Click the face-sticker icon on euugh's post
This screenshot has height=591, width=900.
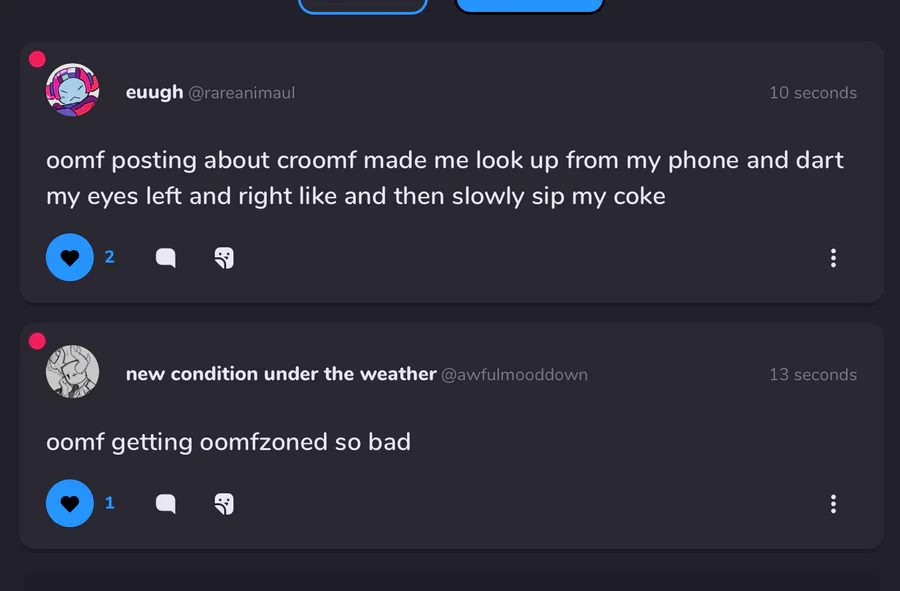point(224,258)
